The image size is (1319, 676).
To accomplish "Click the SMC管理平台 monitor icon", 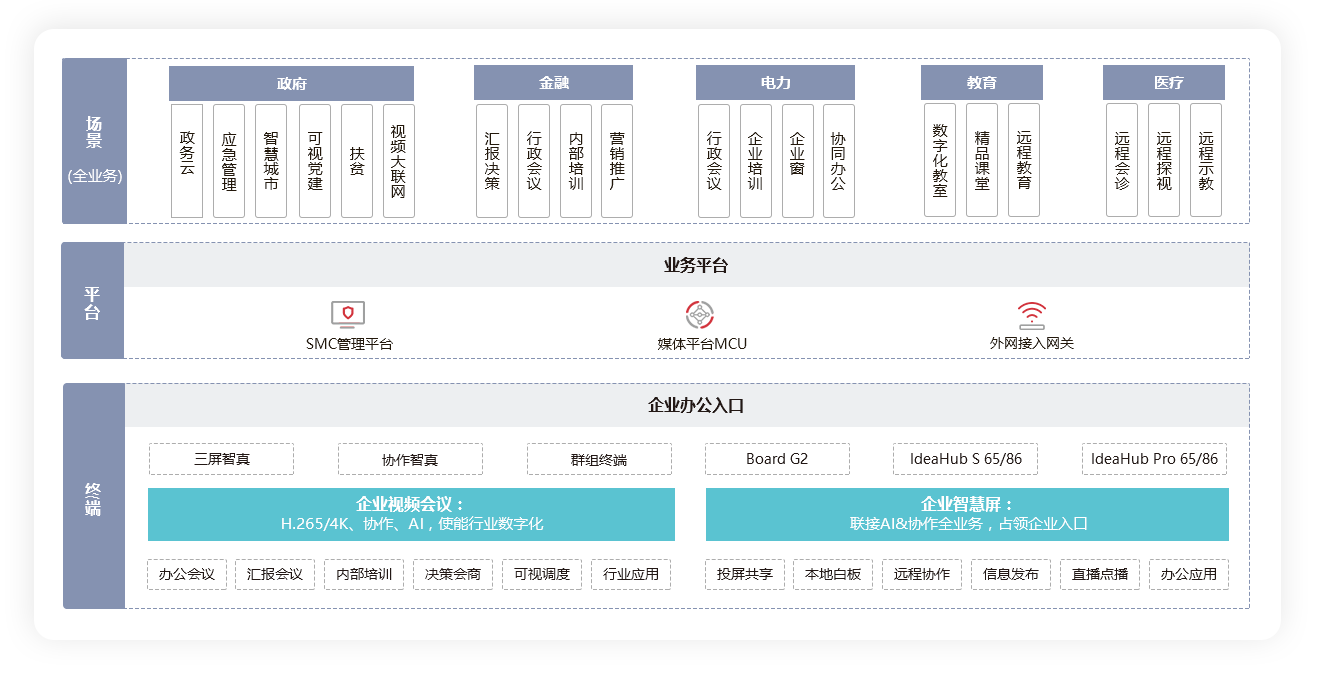I will coord(348,315).
